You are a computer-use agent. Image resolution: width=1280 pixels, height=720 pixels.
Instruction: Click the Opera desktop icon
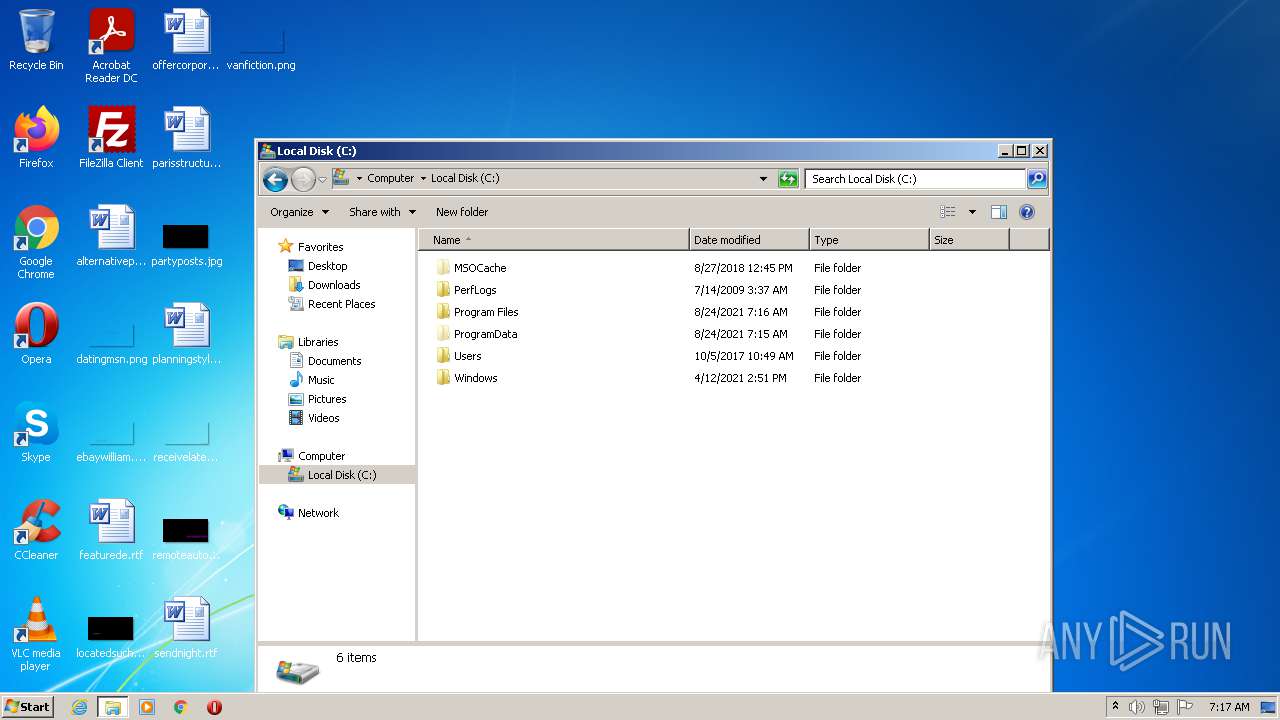tap(36, 334)
